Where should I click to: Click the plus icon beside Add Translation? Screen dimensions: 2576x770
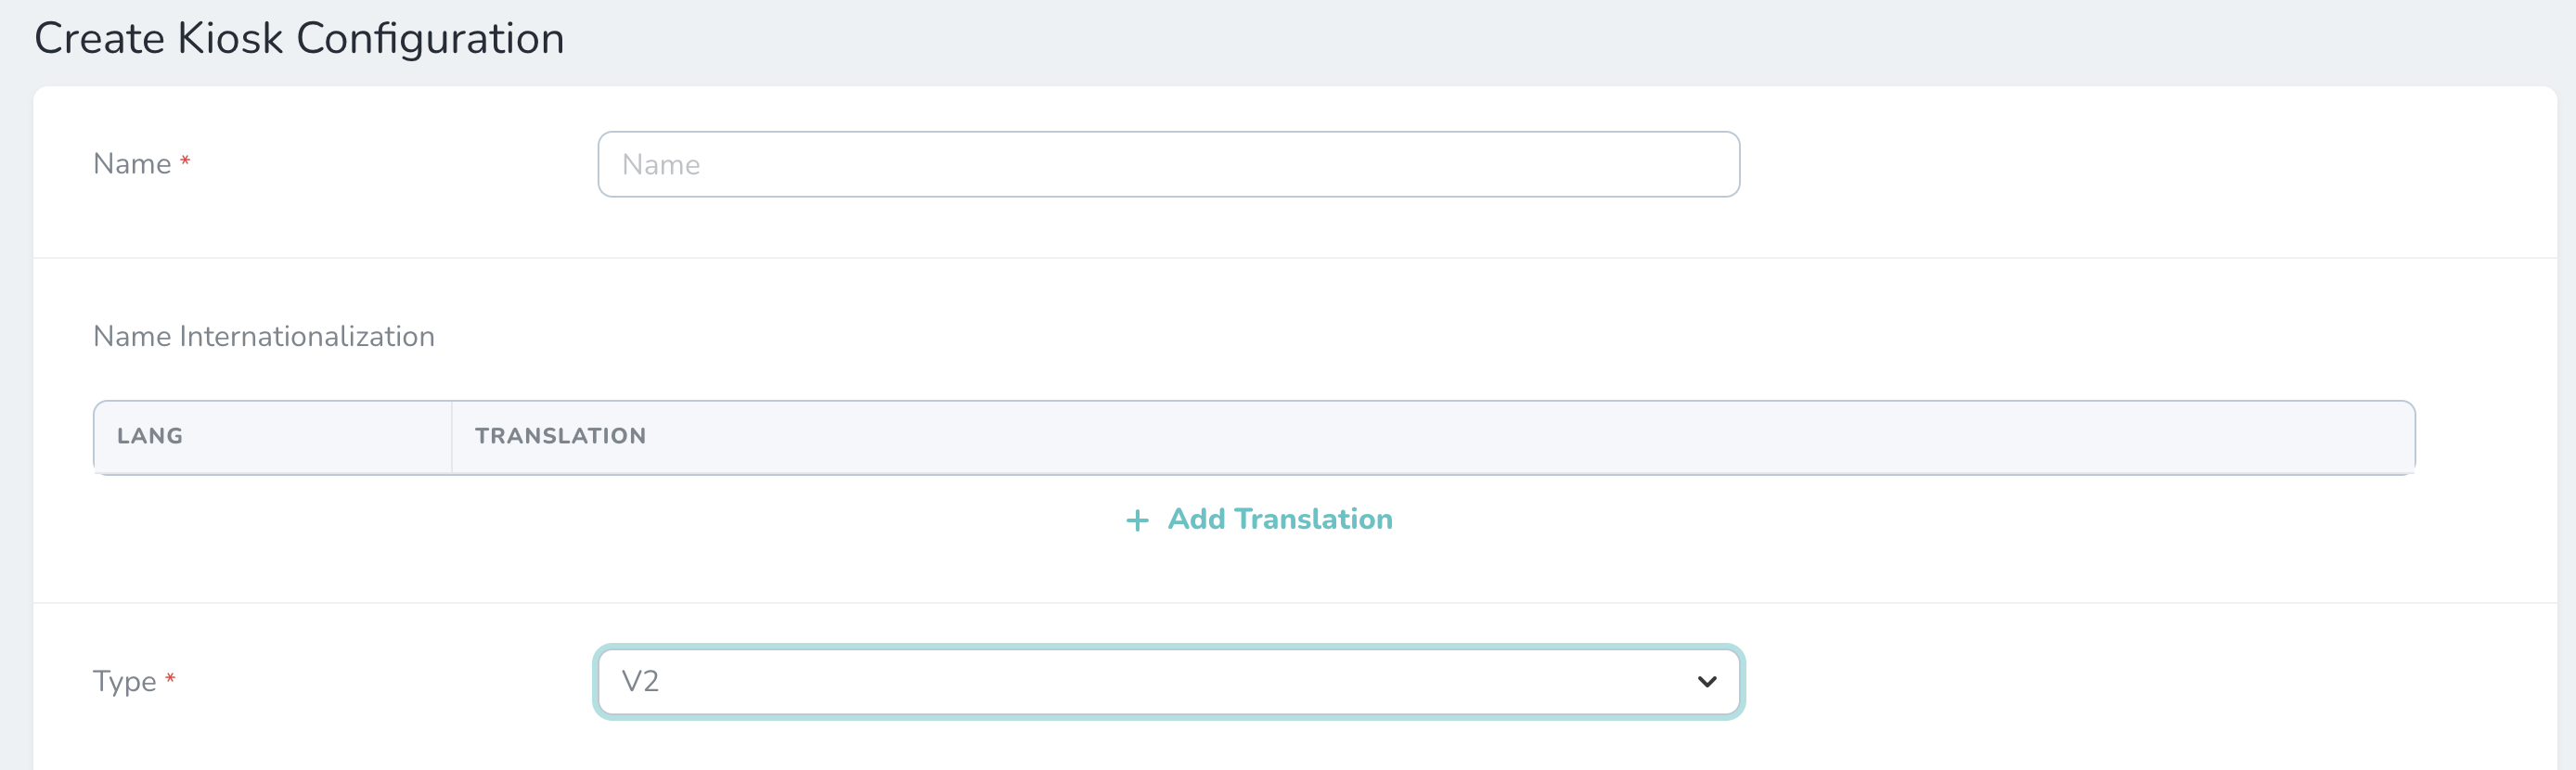1137,520
